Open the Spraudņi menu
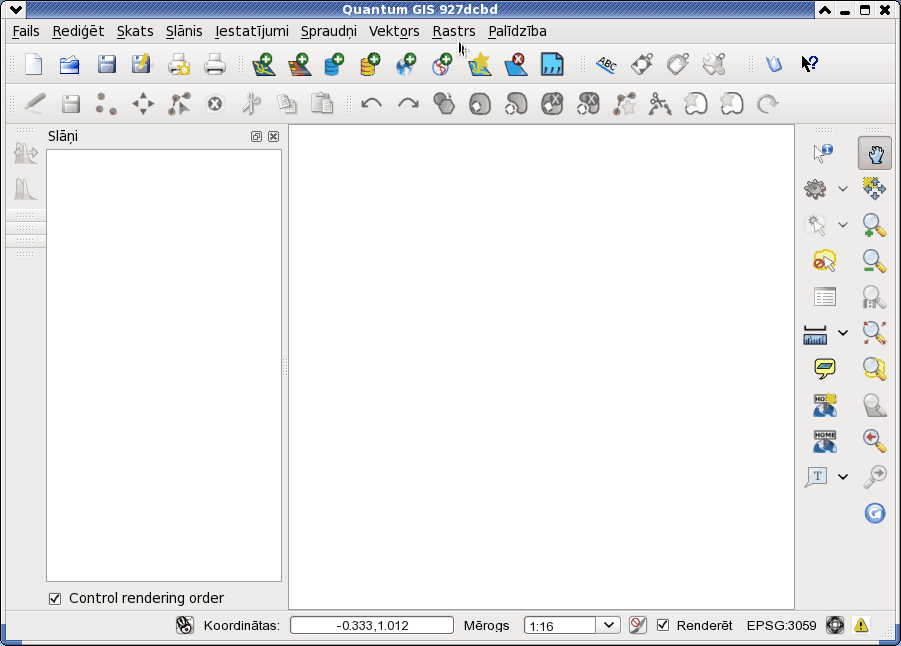This screenshot has width=901, height=646. (329, 31)
